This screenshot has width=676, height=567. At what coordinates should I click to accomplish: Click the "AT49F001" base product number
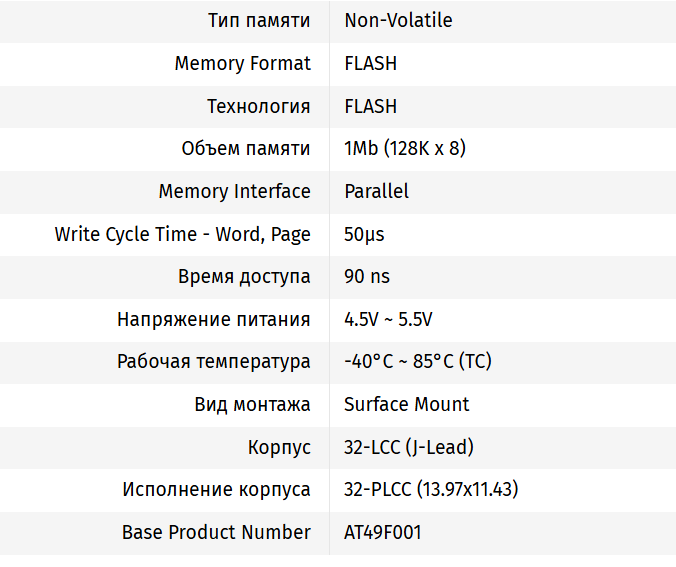[x=382, y=532]
